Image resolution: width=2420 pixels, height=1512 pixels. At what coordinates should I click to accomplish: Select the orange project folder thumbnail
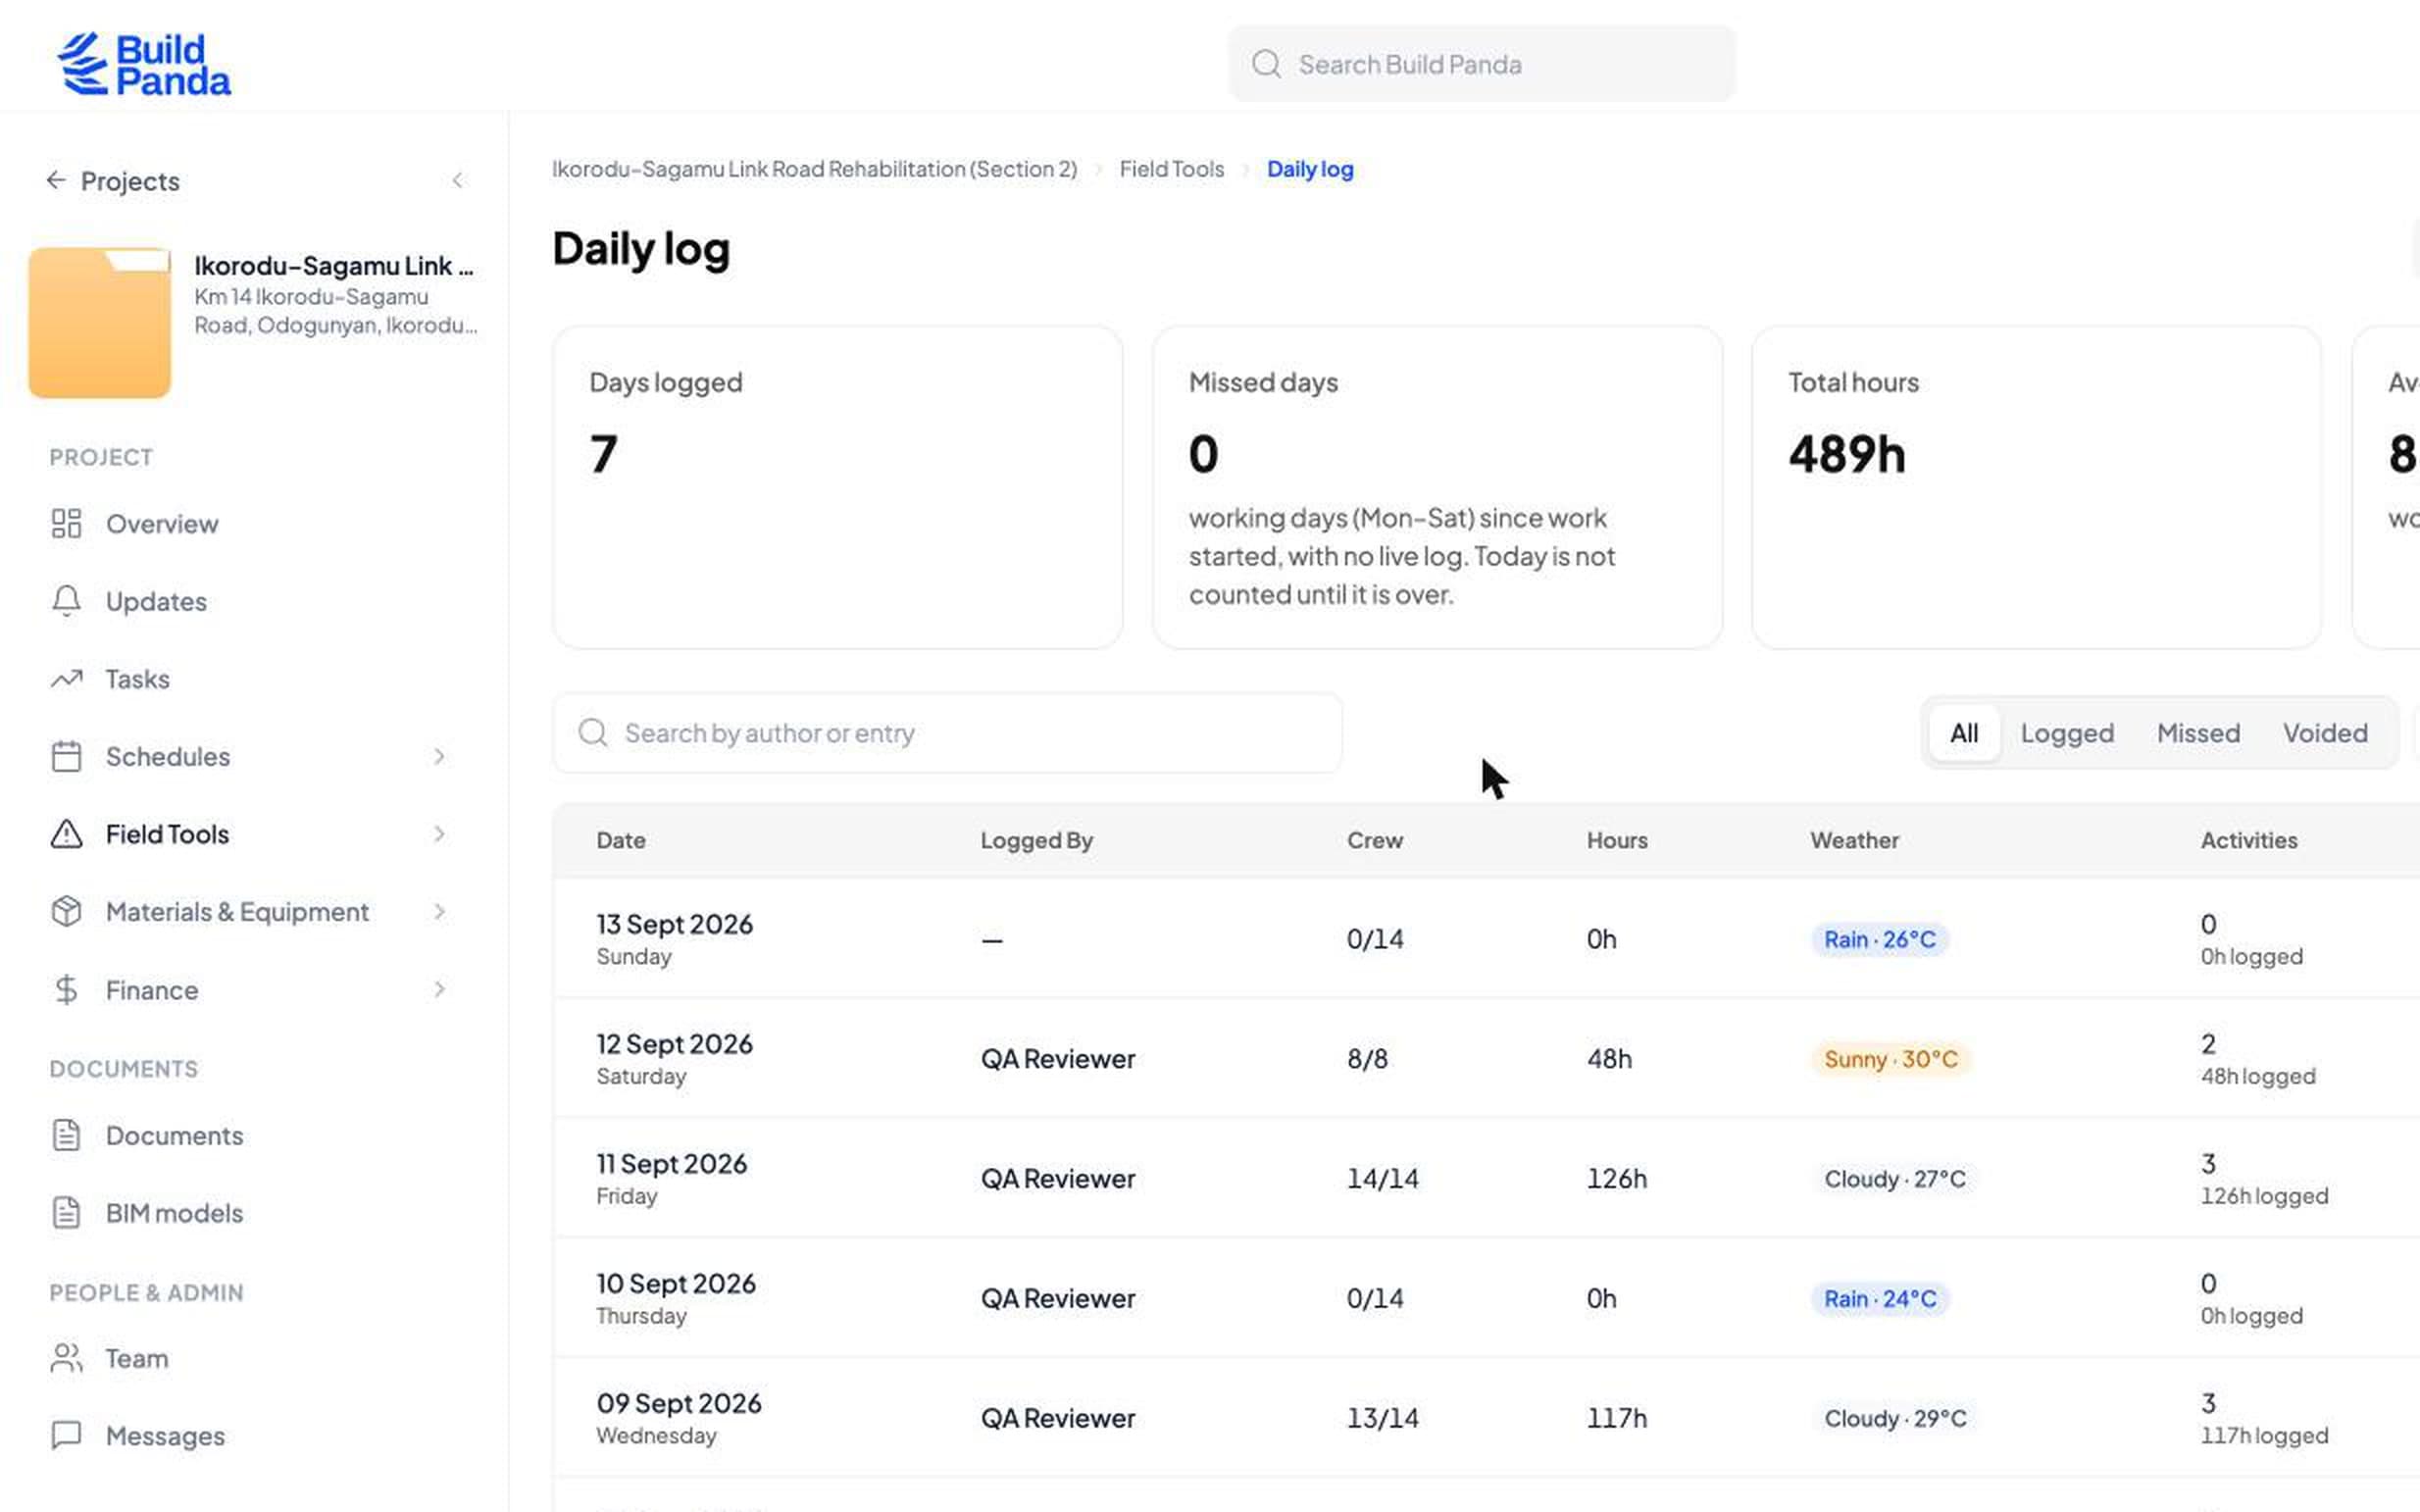tap(100, 322)
